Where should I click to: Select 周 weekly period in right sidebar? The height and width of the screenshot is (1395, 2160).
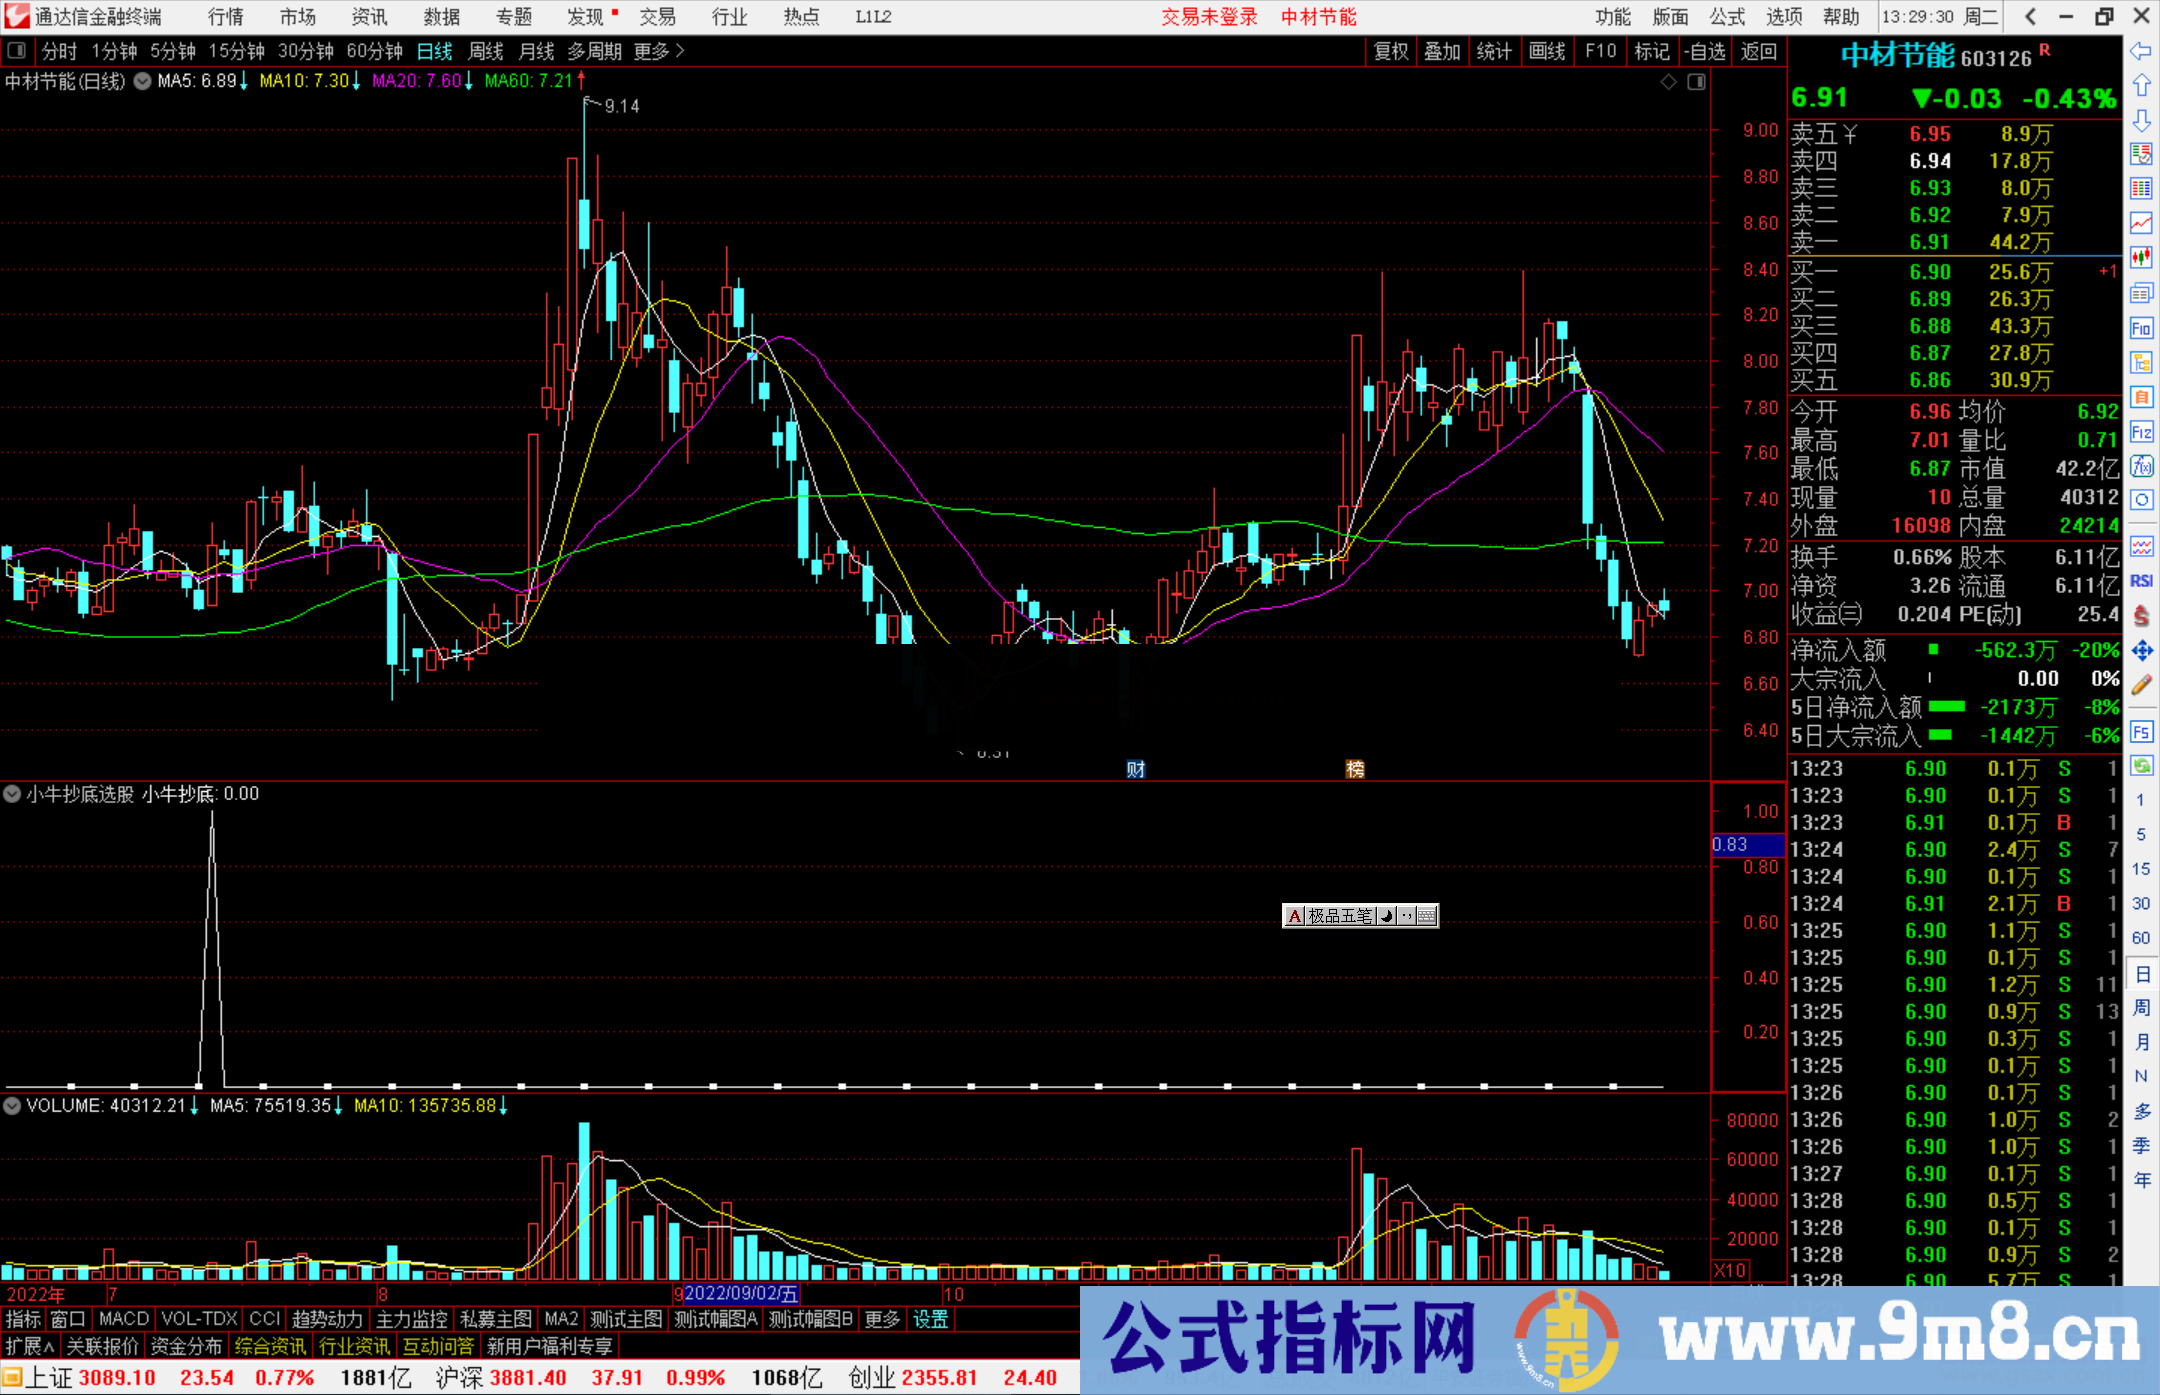(2141, 1007)
